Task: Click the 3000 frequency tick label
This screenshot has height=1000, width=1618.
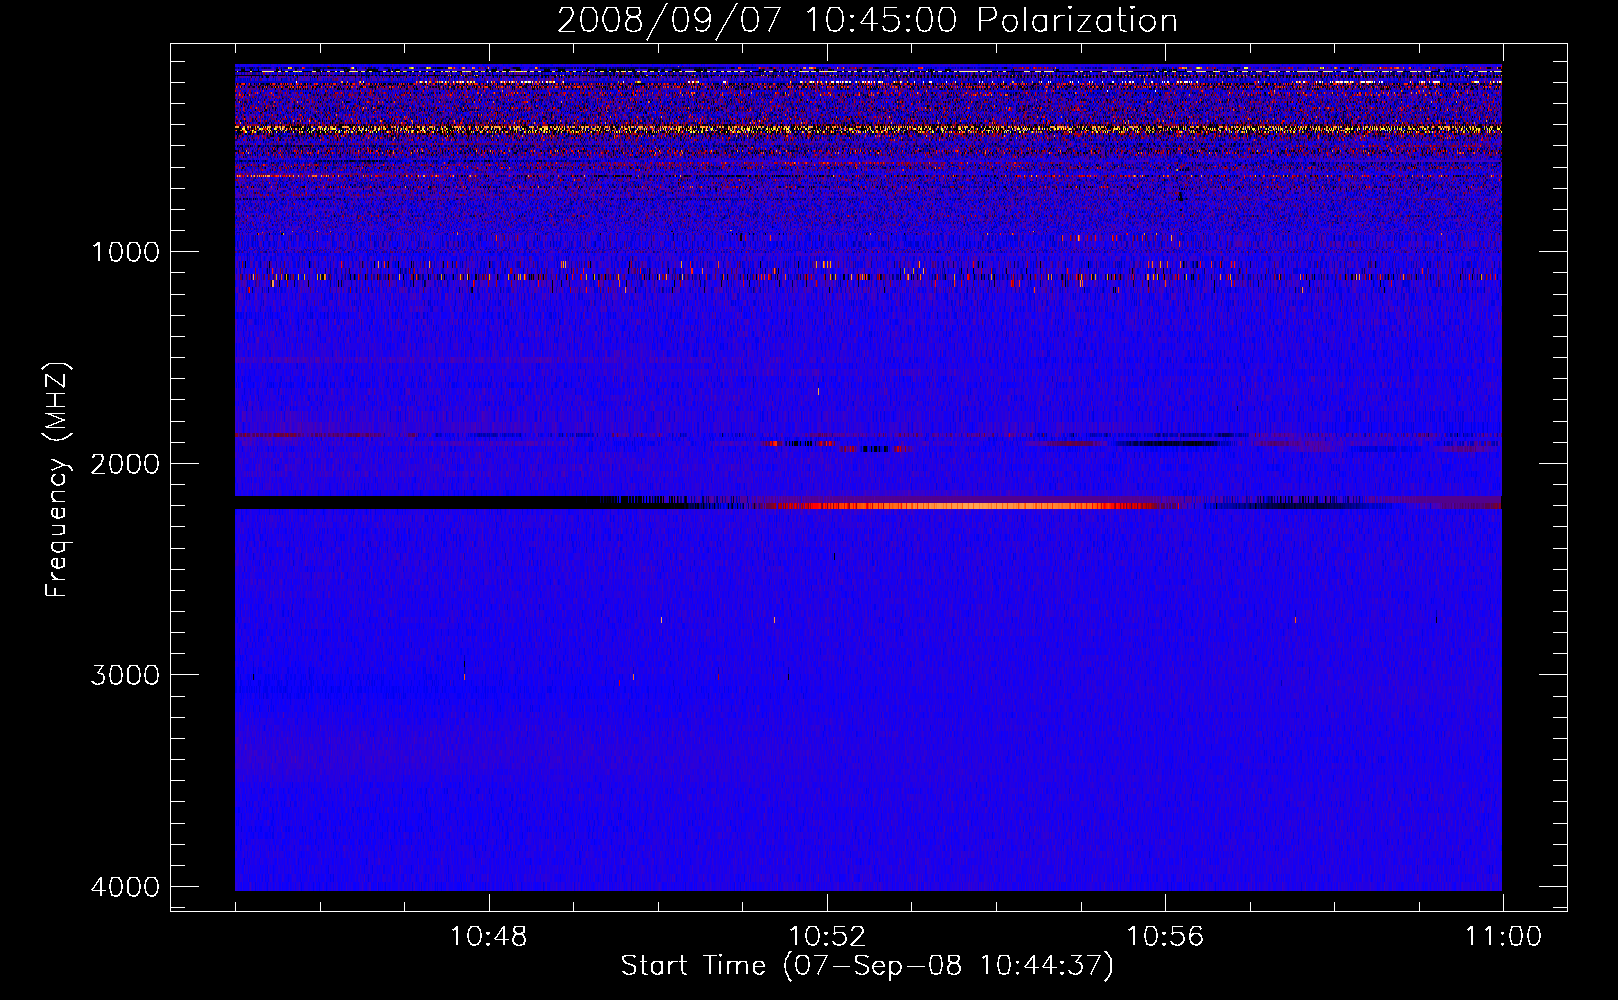Action: [x=125, y=675]
